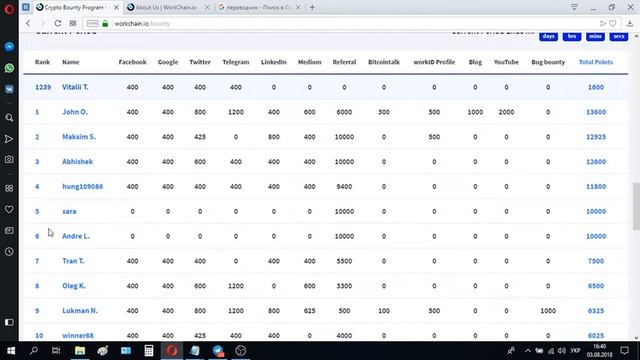The height and width of the screenshot is (360, 640).
Task: Click the days countdown badge
Action: (549, 36)
